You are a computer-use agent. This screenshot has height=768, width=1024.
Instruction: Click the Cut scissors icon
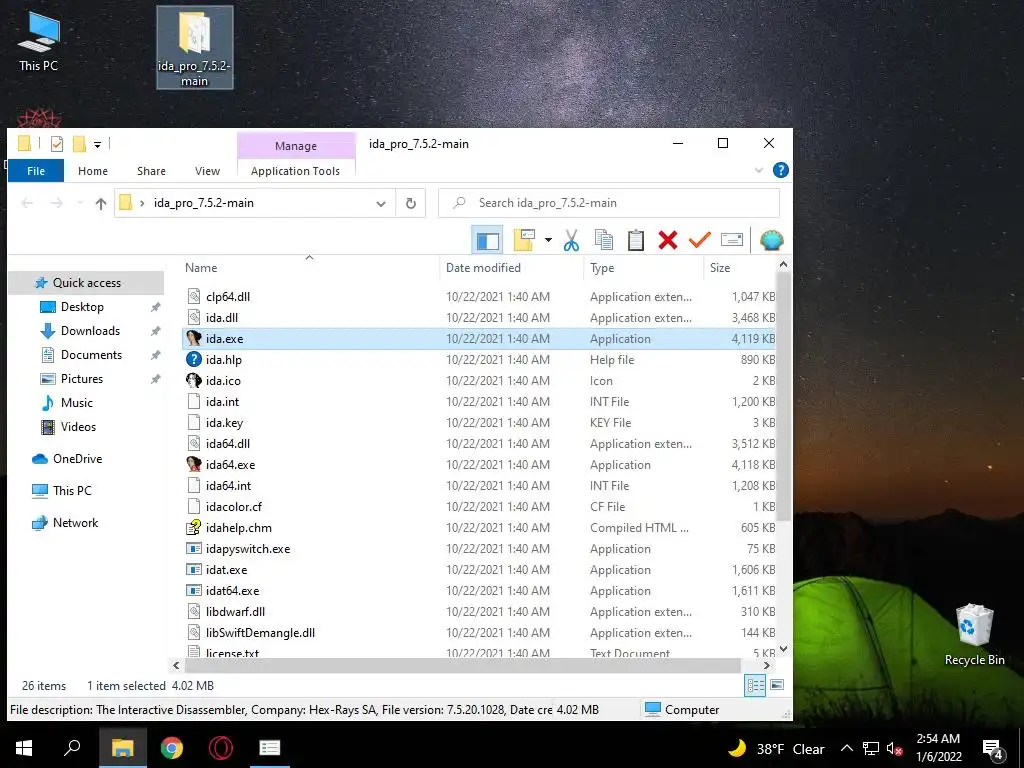571,240
